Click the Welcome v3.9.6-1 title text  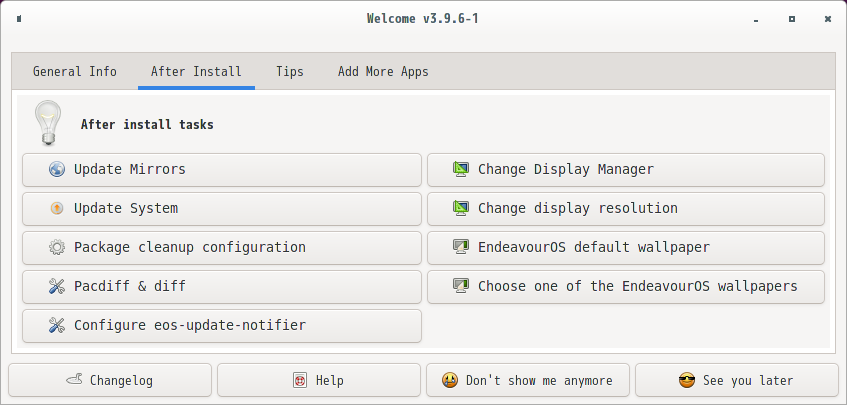[x=422, y=19]
